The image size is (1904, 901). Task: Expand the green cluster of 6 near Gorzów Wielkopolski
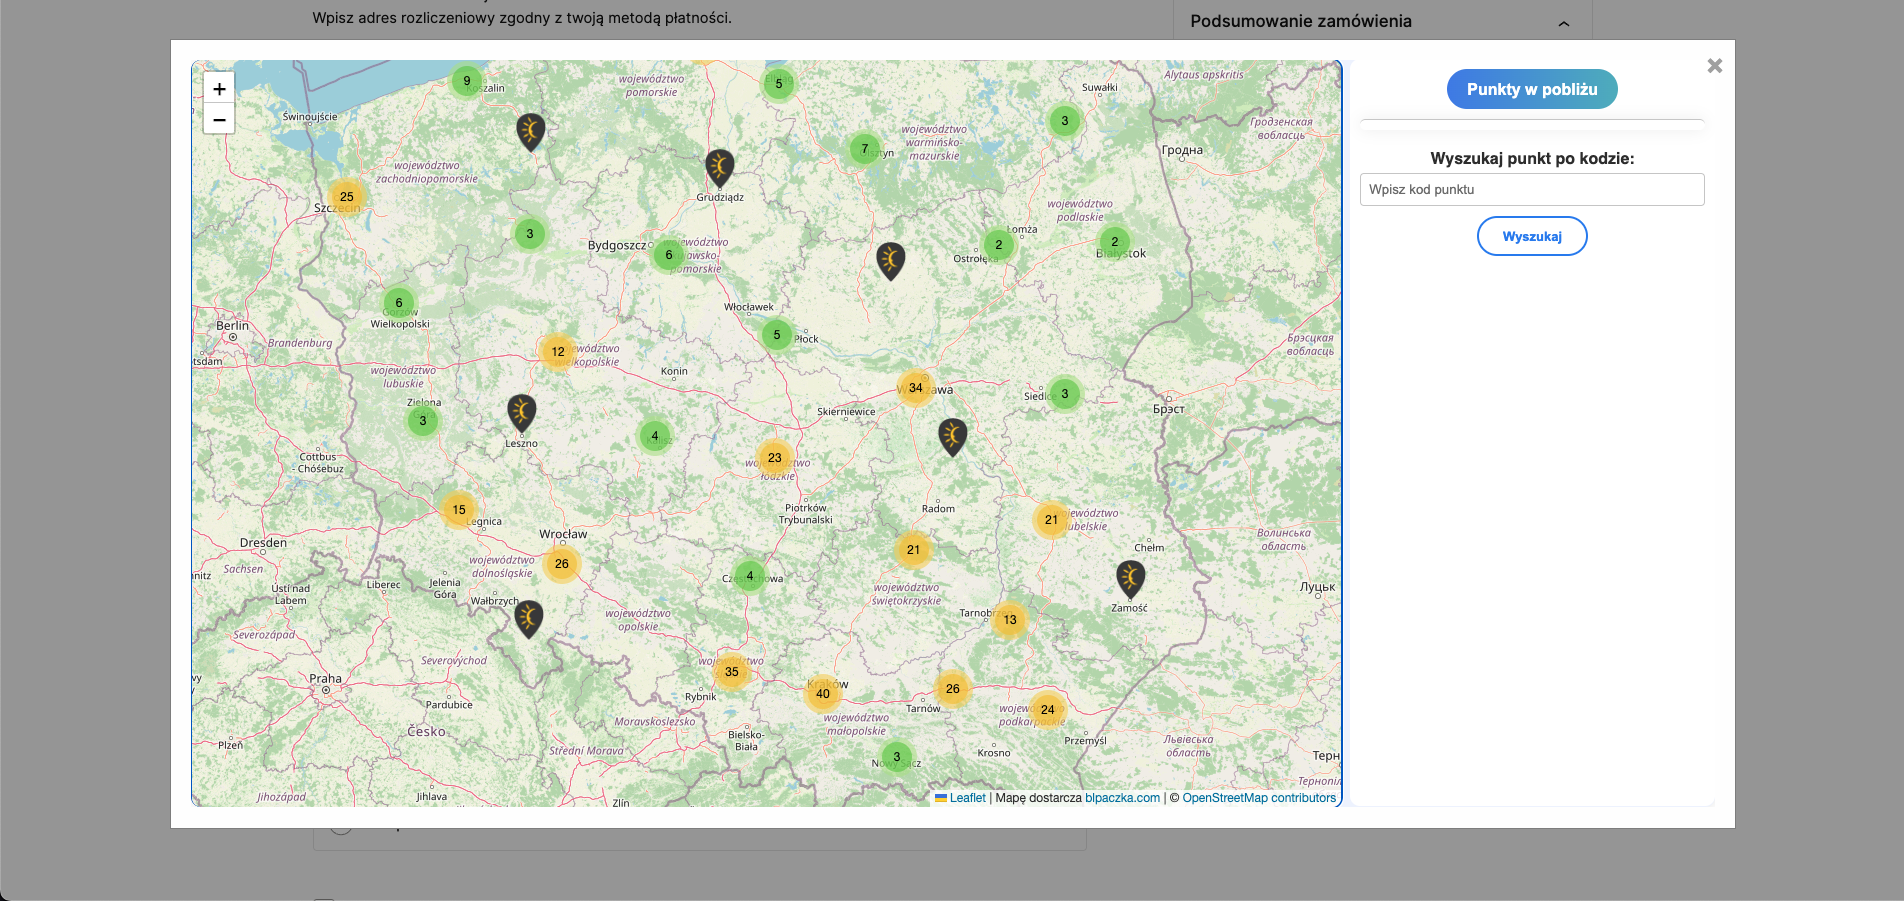[x=398, y=301]
